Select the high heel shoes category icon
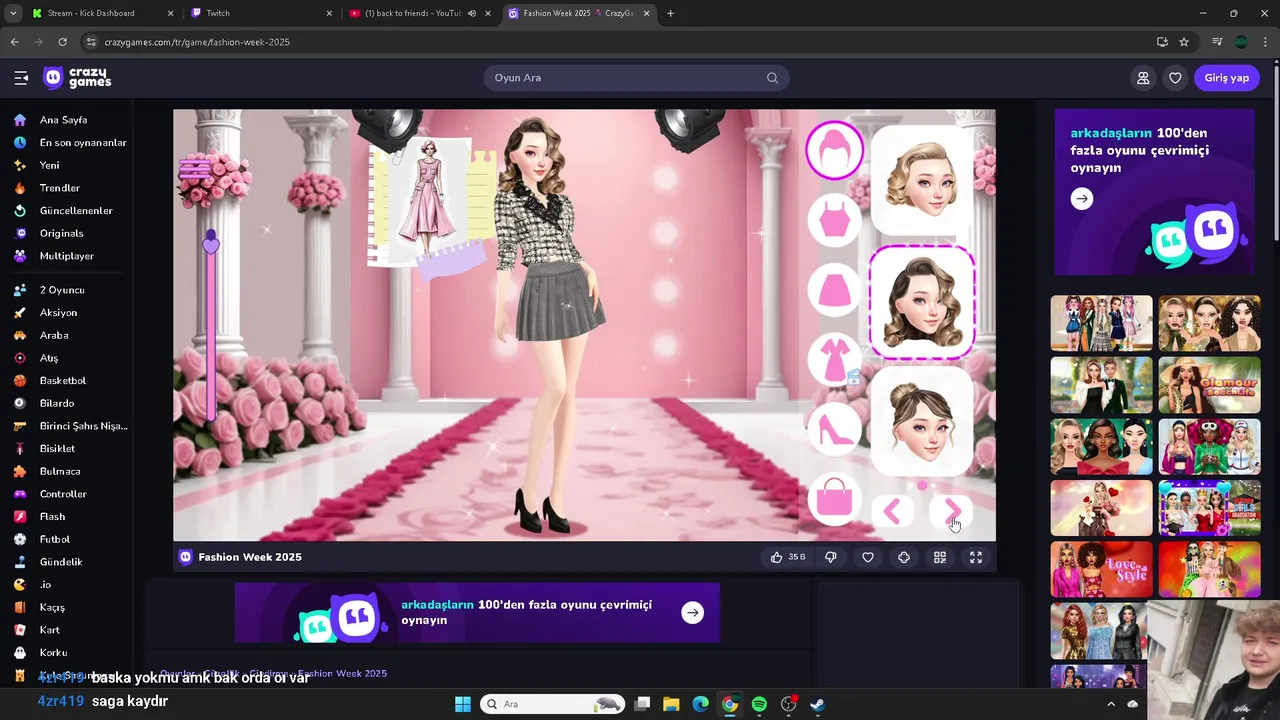This screenshot has height=720, width=1280. click(834, 428)
